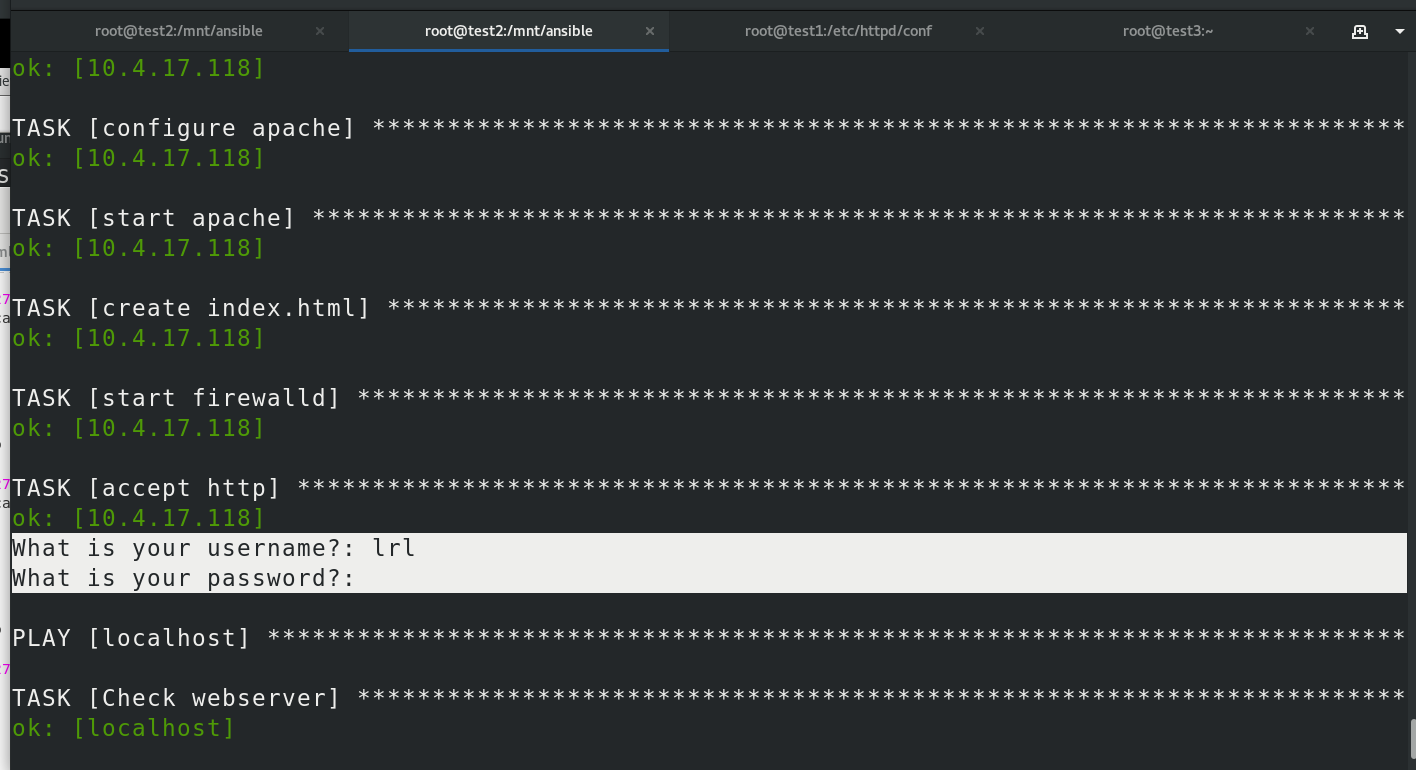
Task: Click the ok line above TASK [configure apache]
Action: coord(139,68)
